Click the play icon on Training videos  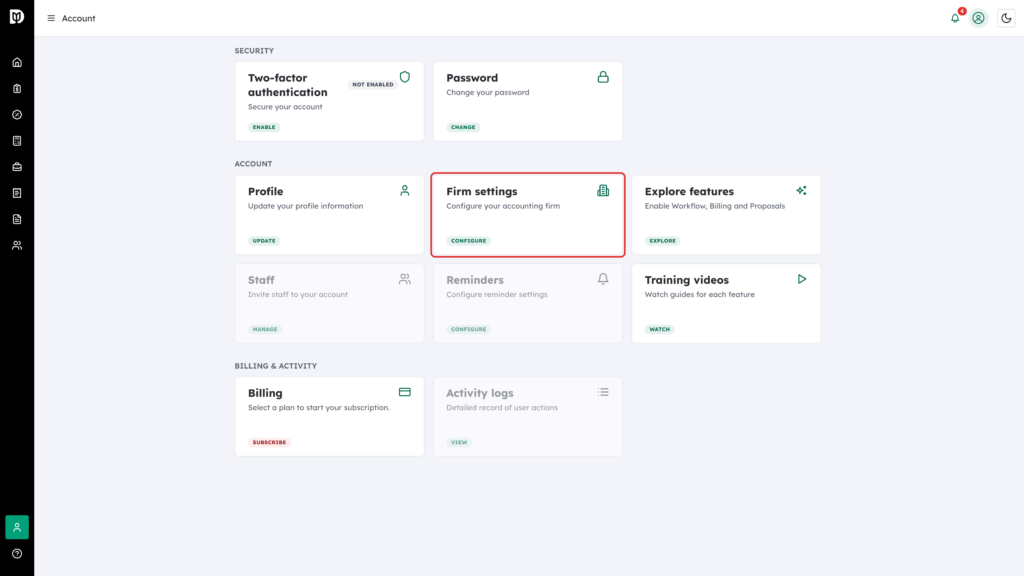click(801, 279)
